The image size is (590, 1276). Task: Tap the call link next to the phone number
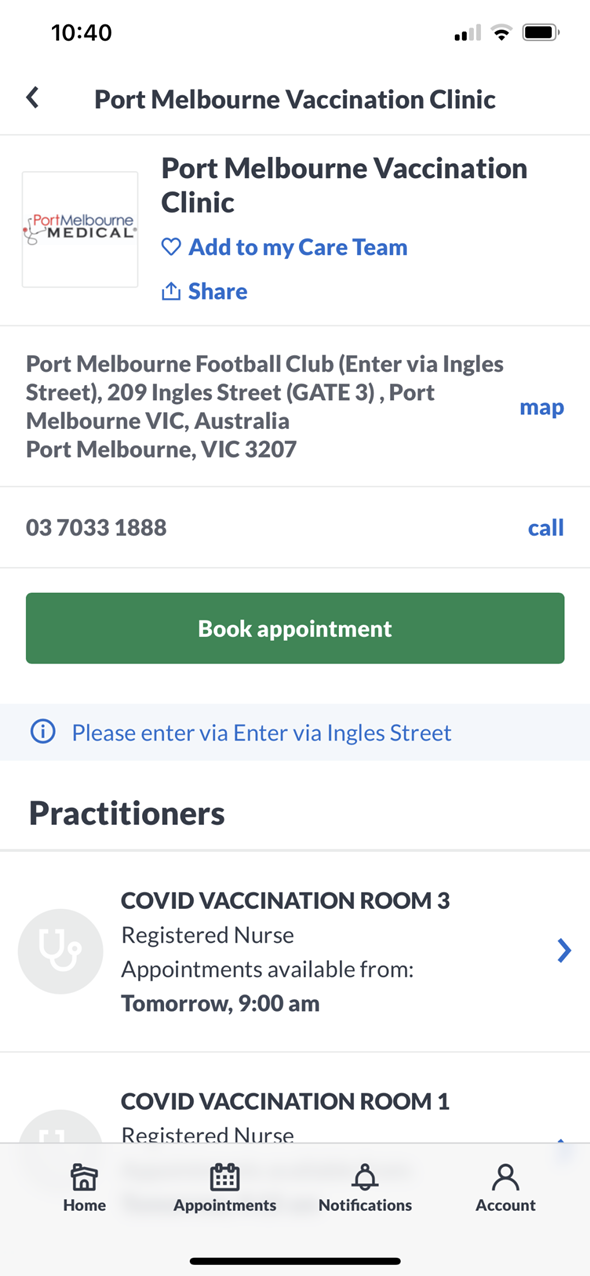point(546,527)
